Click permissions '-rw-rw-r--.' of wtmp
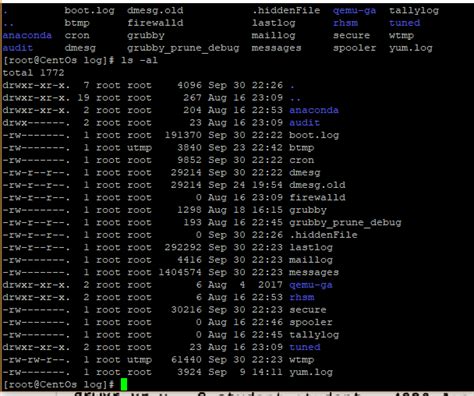This screenshot has width=474, height=396. (36, 360)
